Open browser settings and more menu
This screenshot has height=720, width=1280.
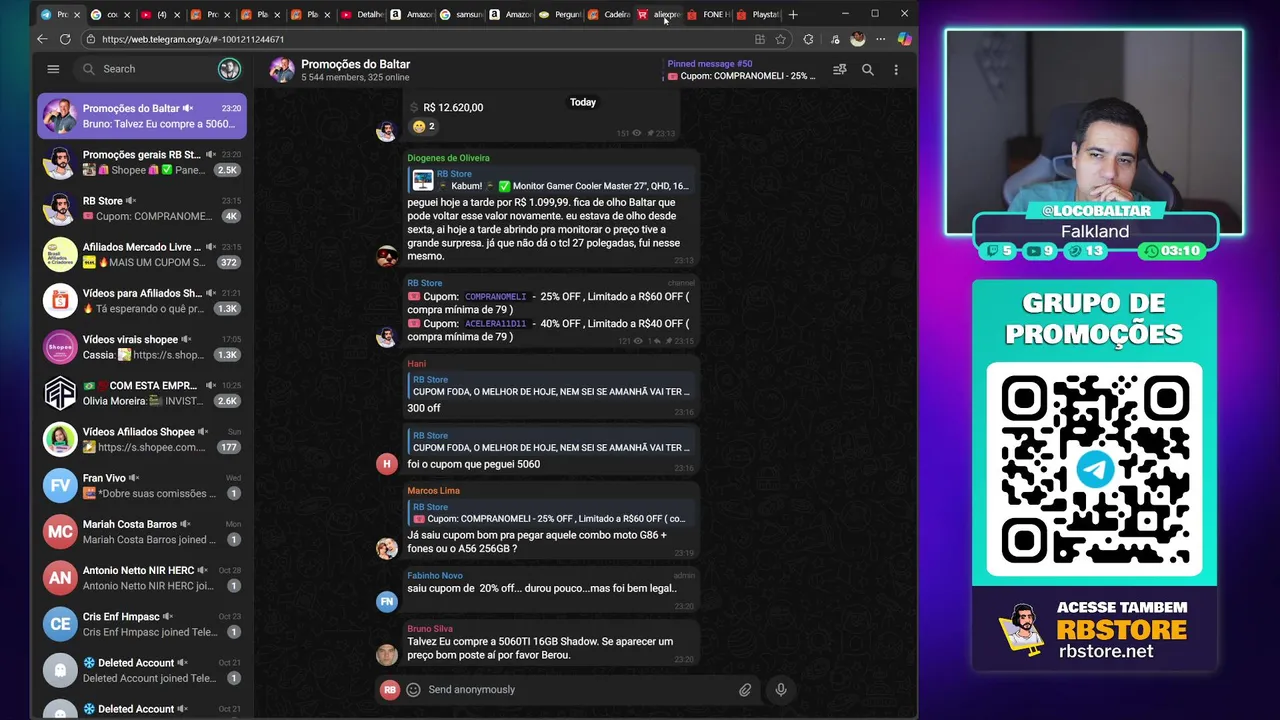tap(880, 39)
